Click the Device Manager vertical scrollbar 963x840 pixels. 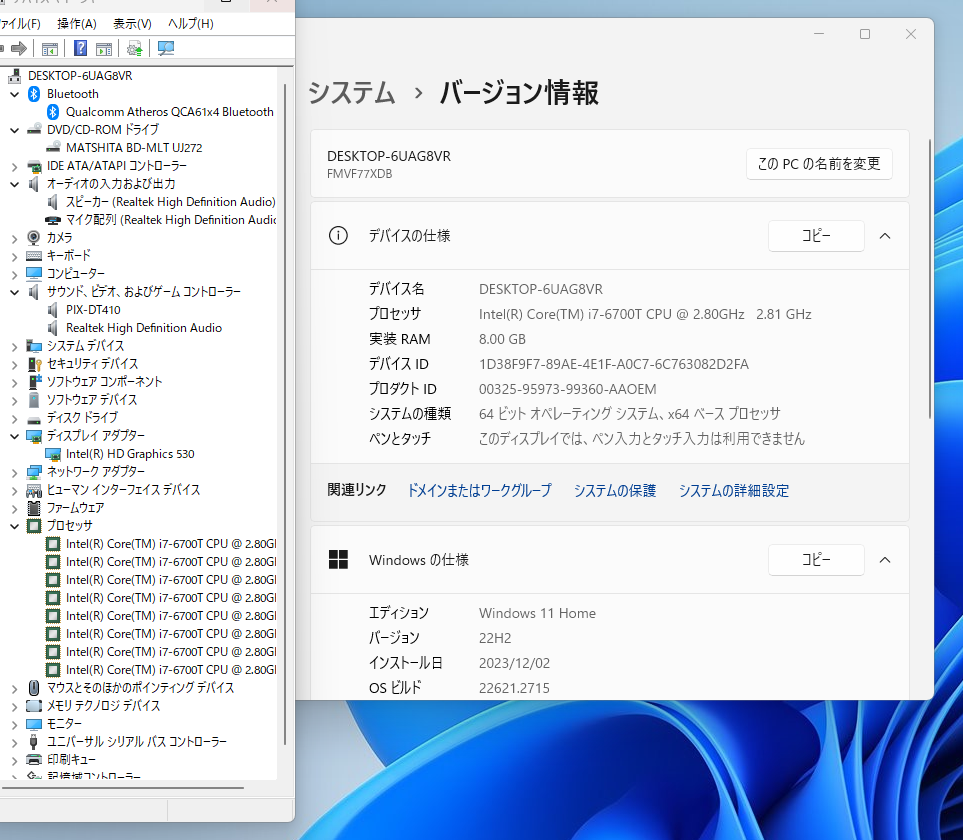coord(285,414)
